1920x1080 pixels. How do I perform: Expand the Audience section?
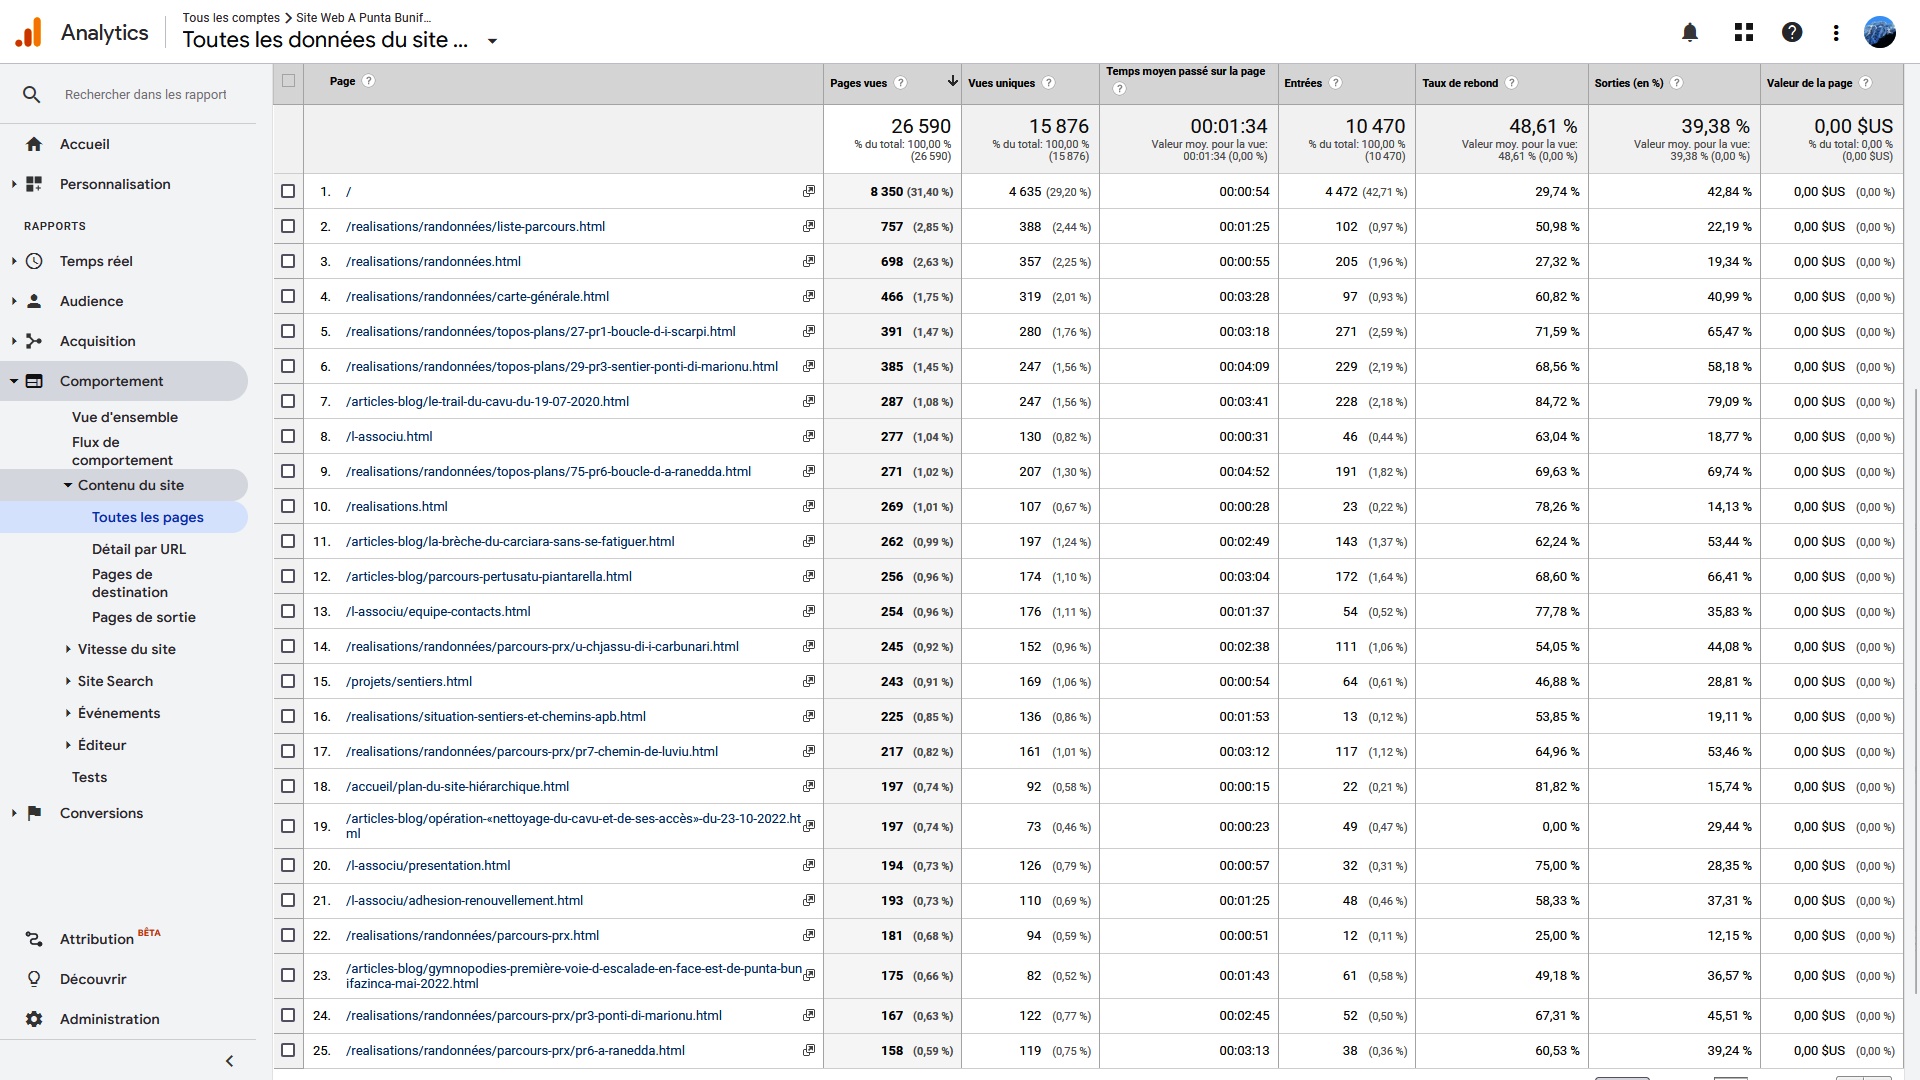[x=13, y=301]
